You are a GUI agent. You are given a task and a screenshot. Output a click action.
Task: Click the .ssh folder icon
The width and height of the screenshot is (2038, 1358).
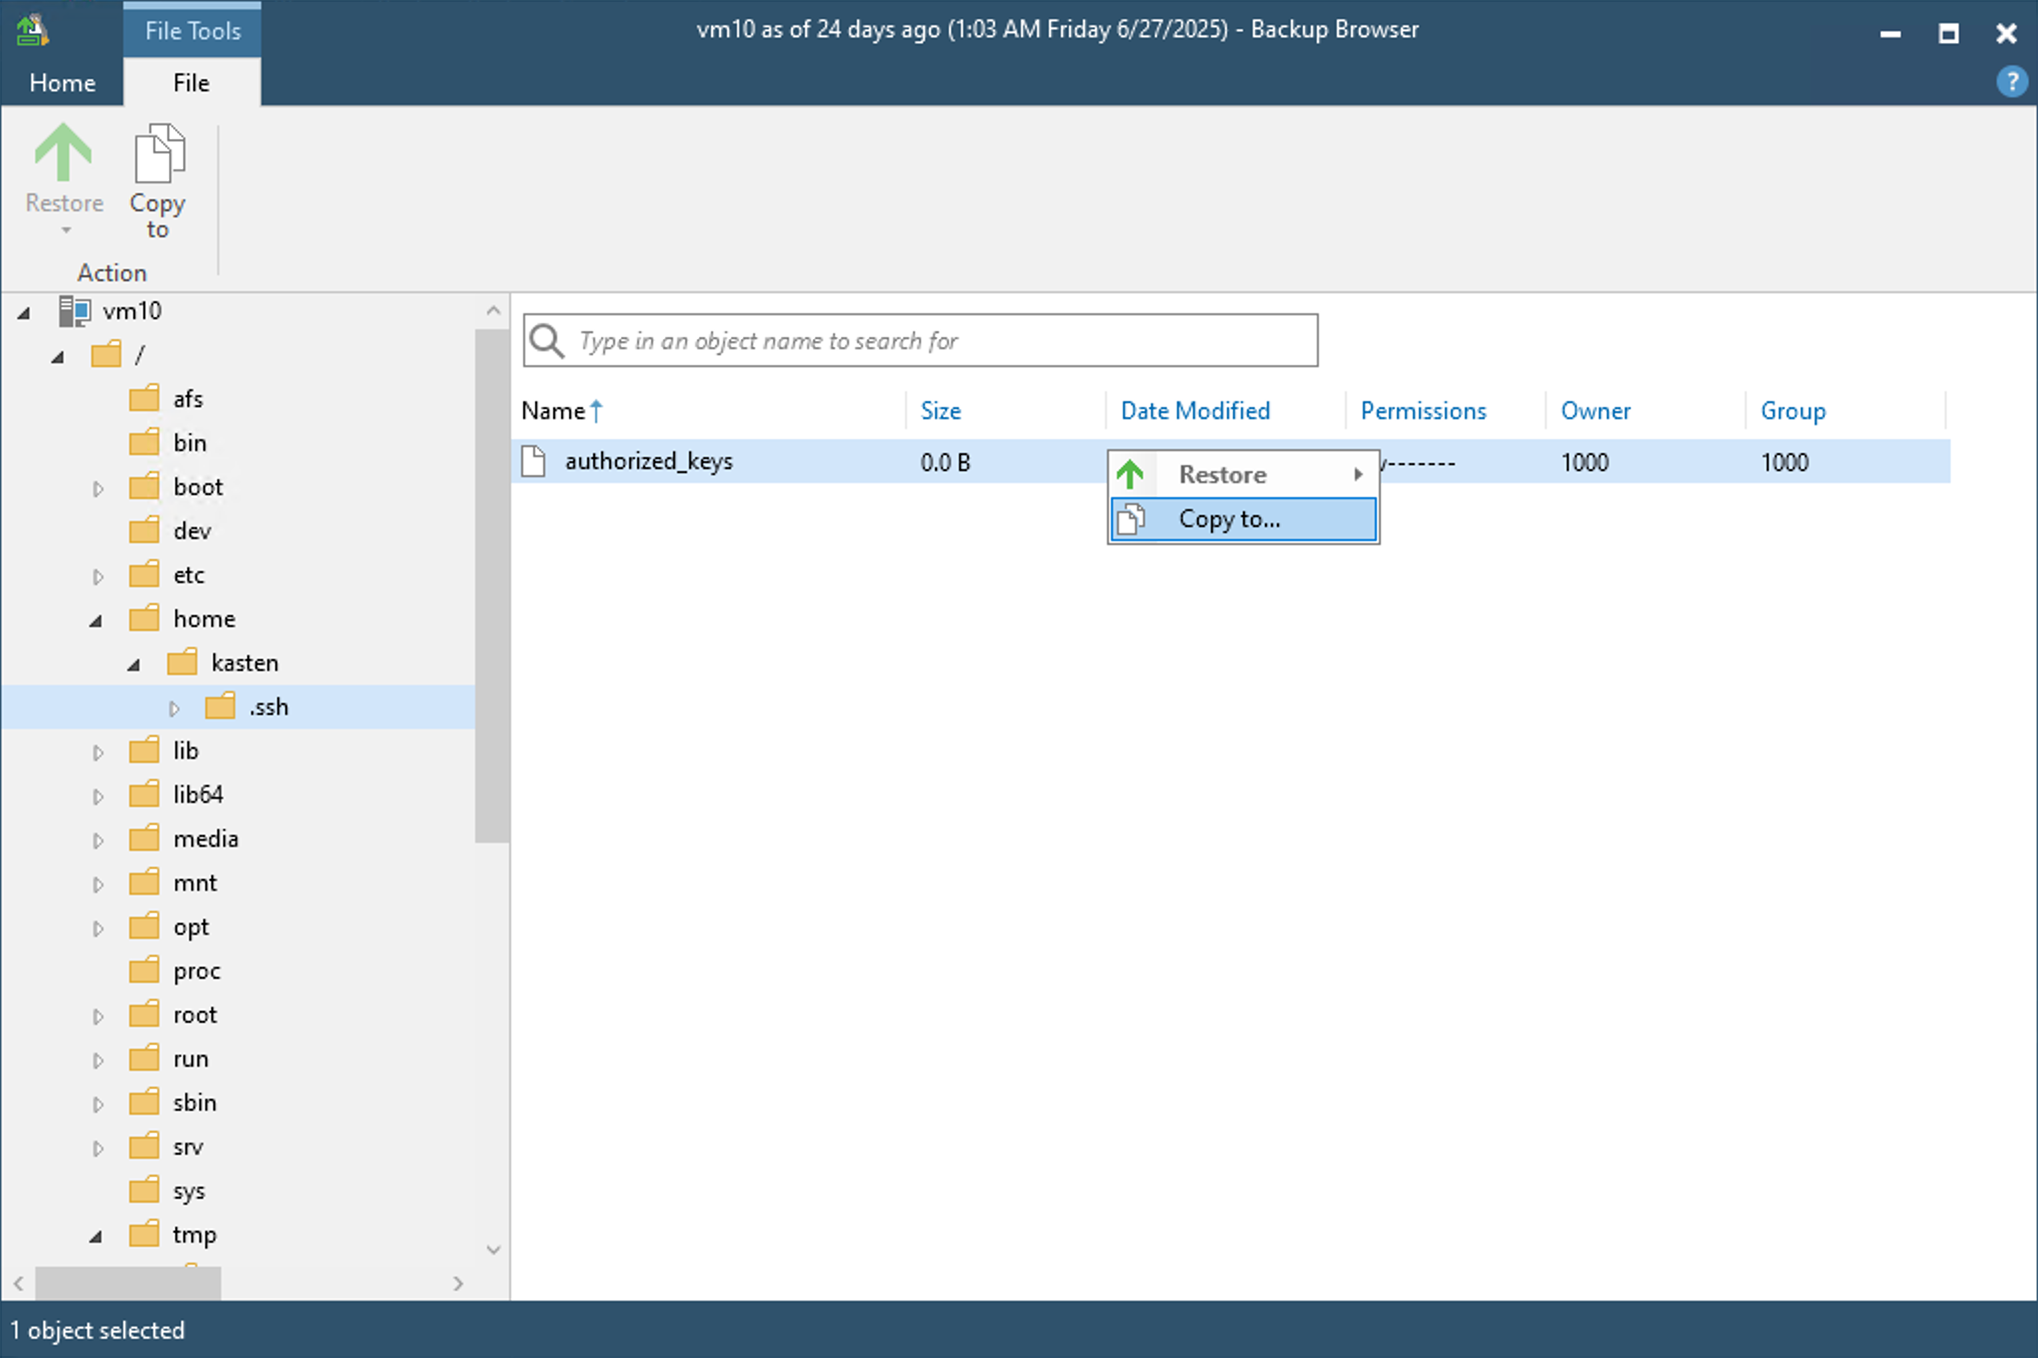[x=221, y=707]
